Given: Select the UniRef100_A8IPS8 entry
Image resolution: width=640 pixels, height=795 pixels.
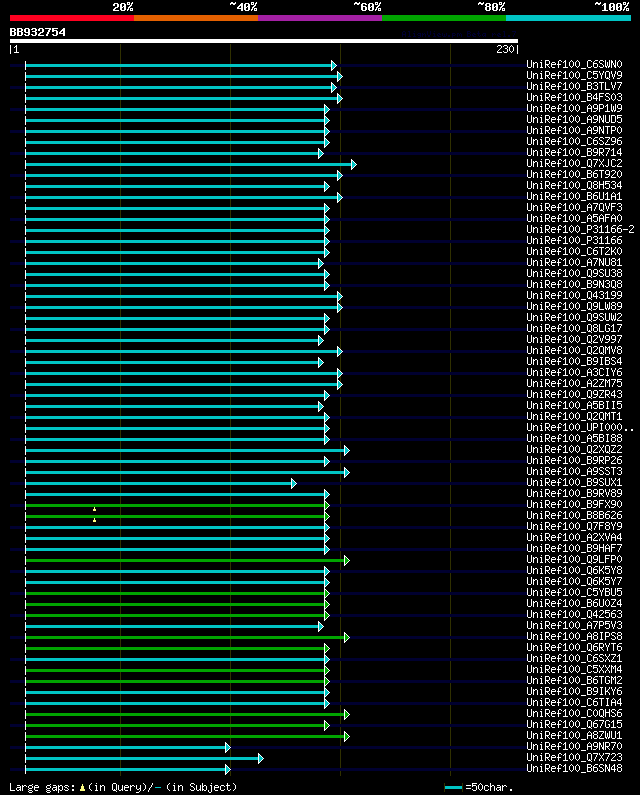Looking at the screenshot, I should click(574, 636).
